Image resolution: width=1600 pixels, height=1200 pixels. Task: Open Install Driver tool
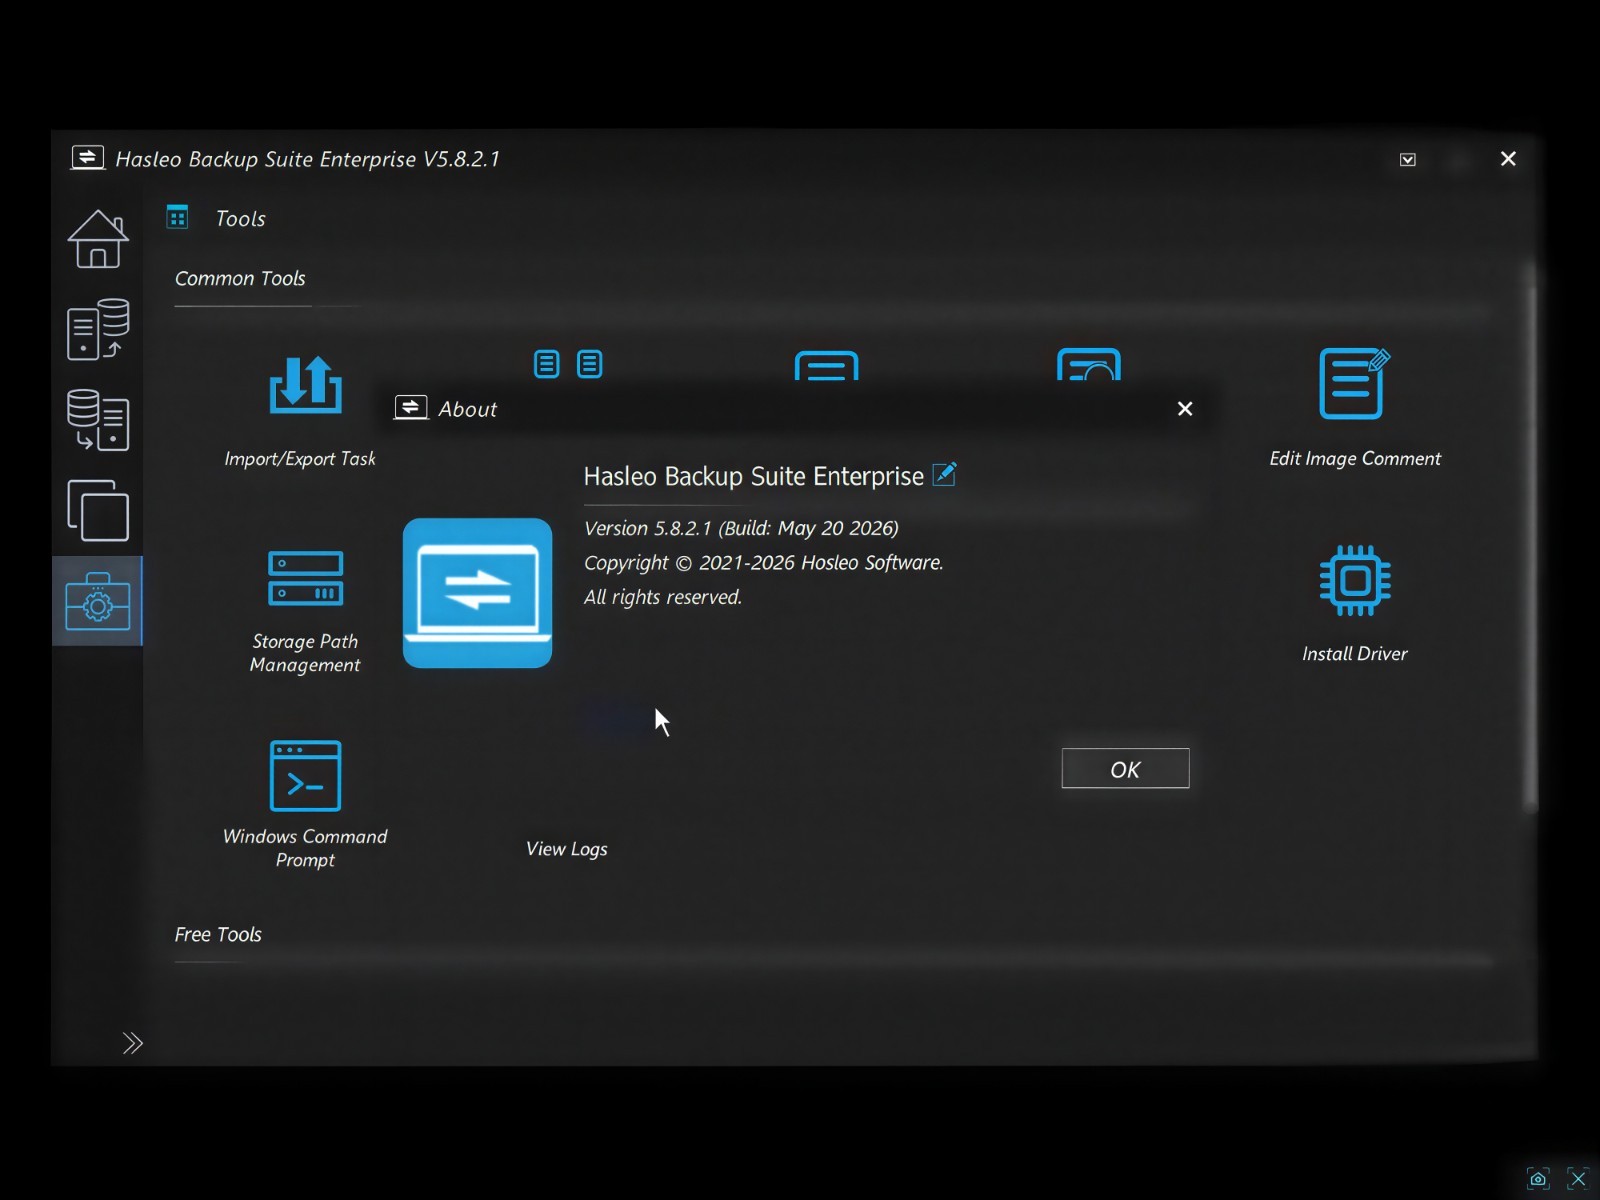[1354, 580]
